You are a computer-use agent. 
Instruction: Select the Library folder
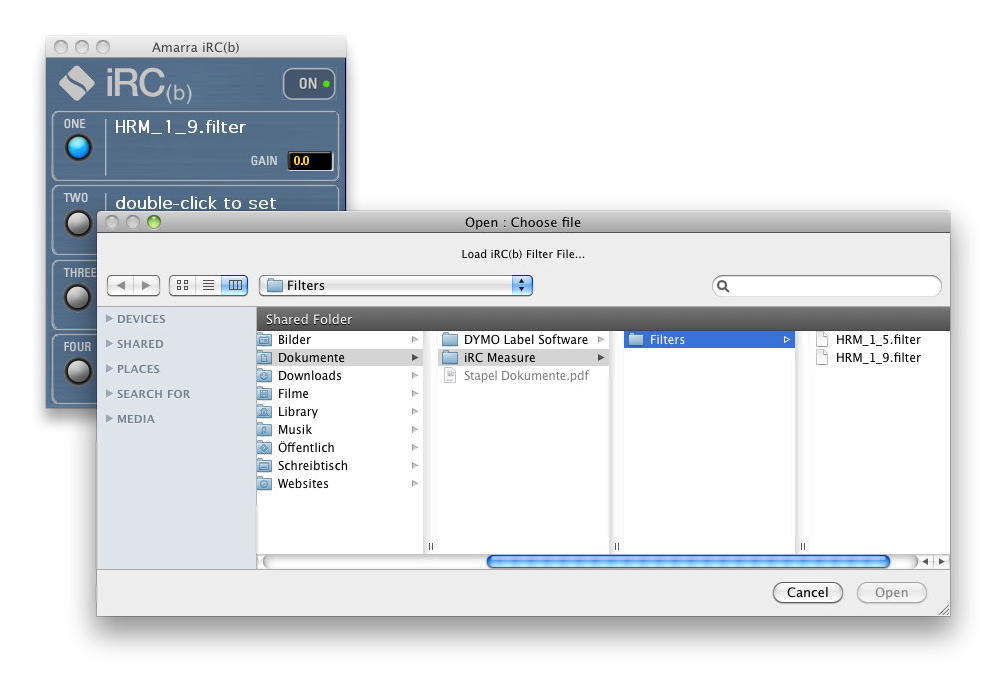pos(340,411)
